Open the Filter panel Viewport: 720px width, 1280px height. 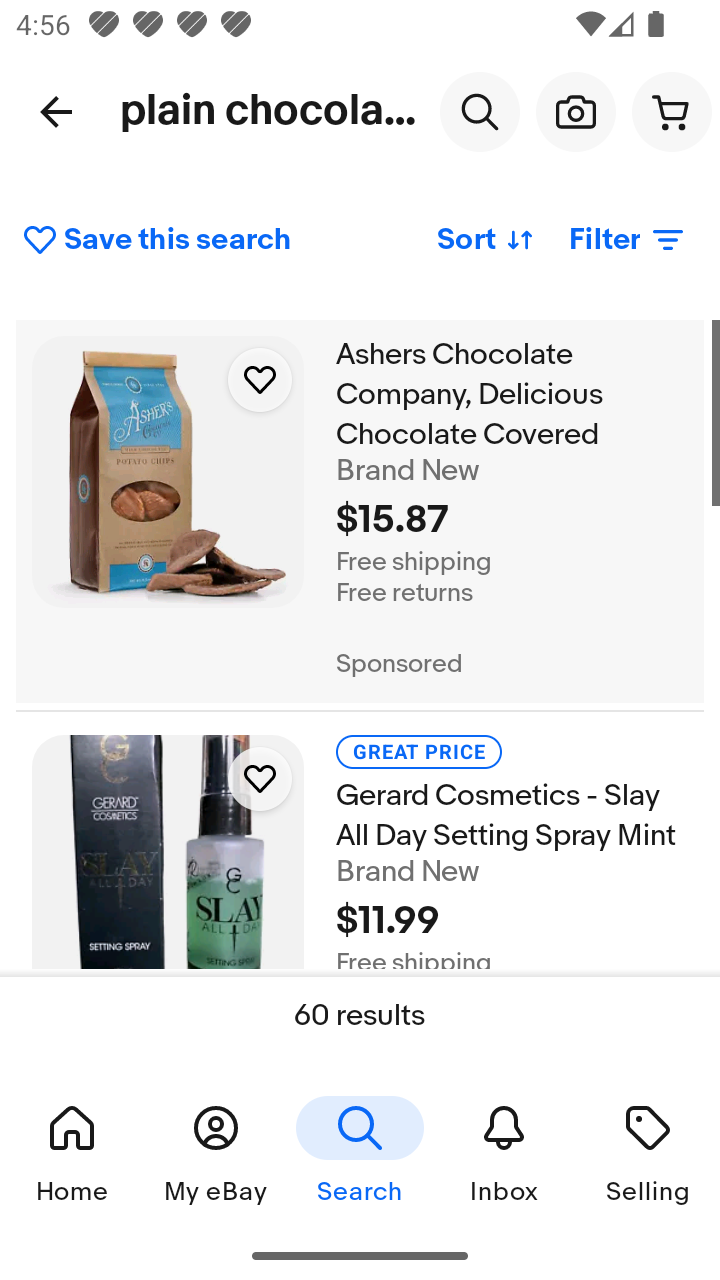(605, 240)
